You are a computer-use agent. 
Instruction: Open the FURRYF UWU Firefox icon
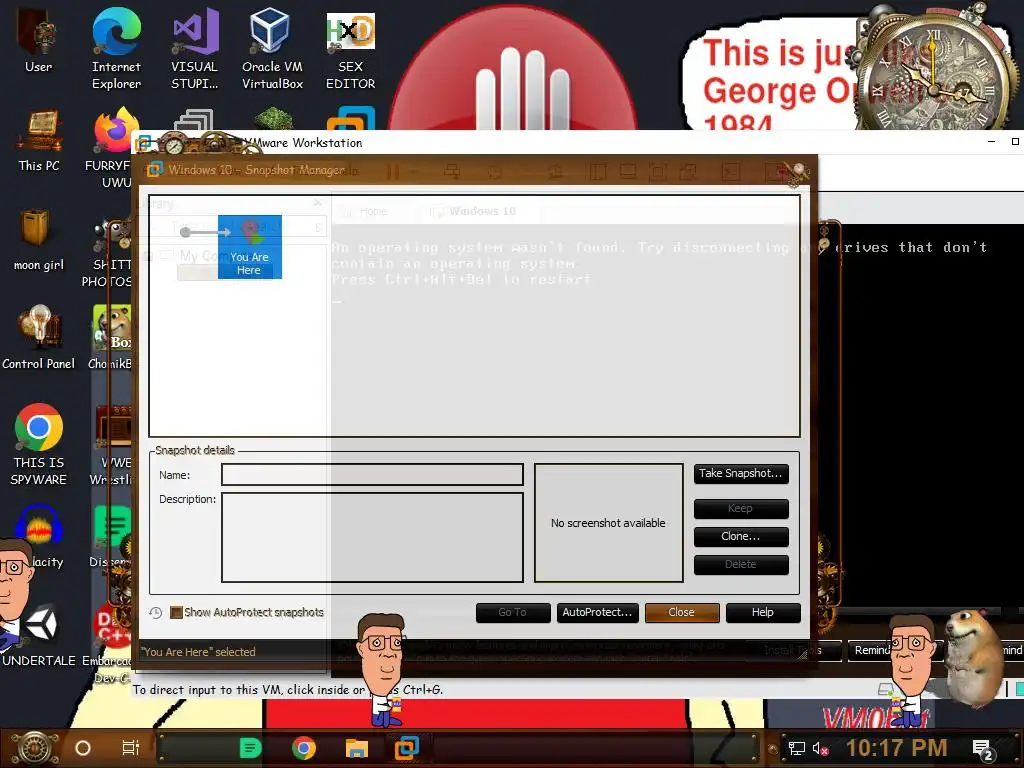click(111, 149)
